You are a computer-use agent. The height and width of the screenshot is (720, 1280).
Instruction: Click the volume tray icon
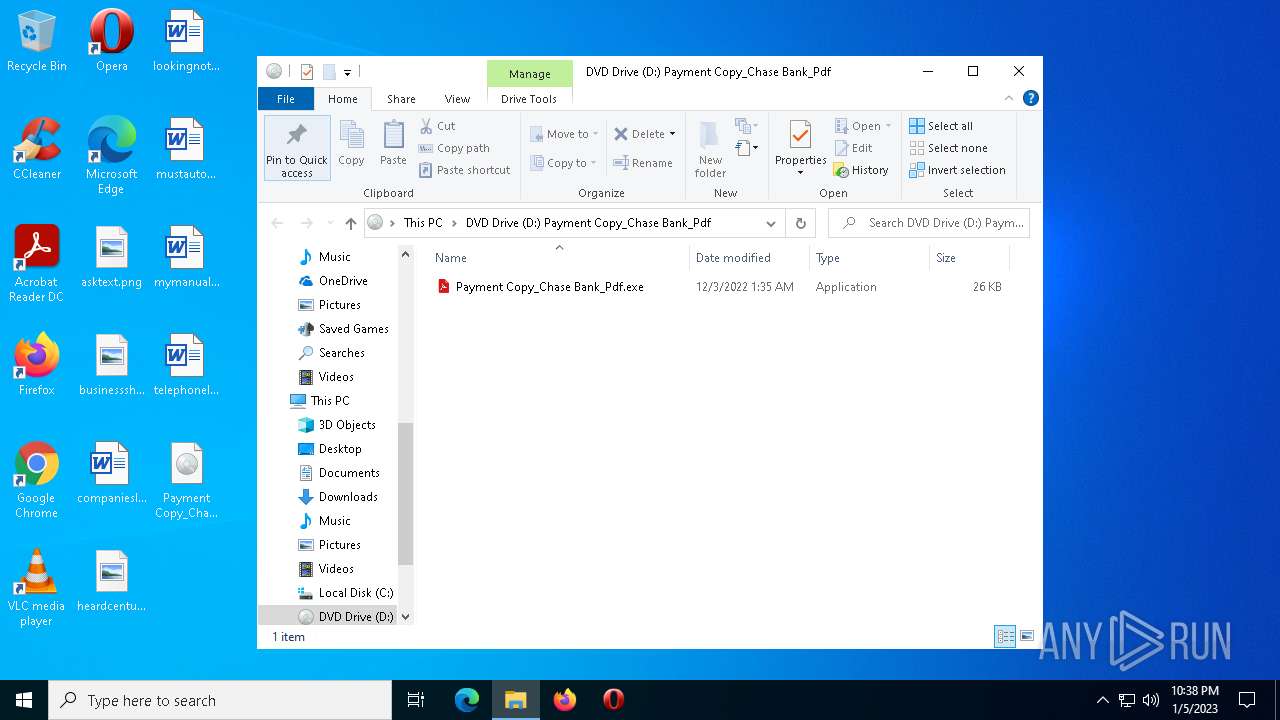click(1150, 700)
